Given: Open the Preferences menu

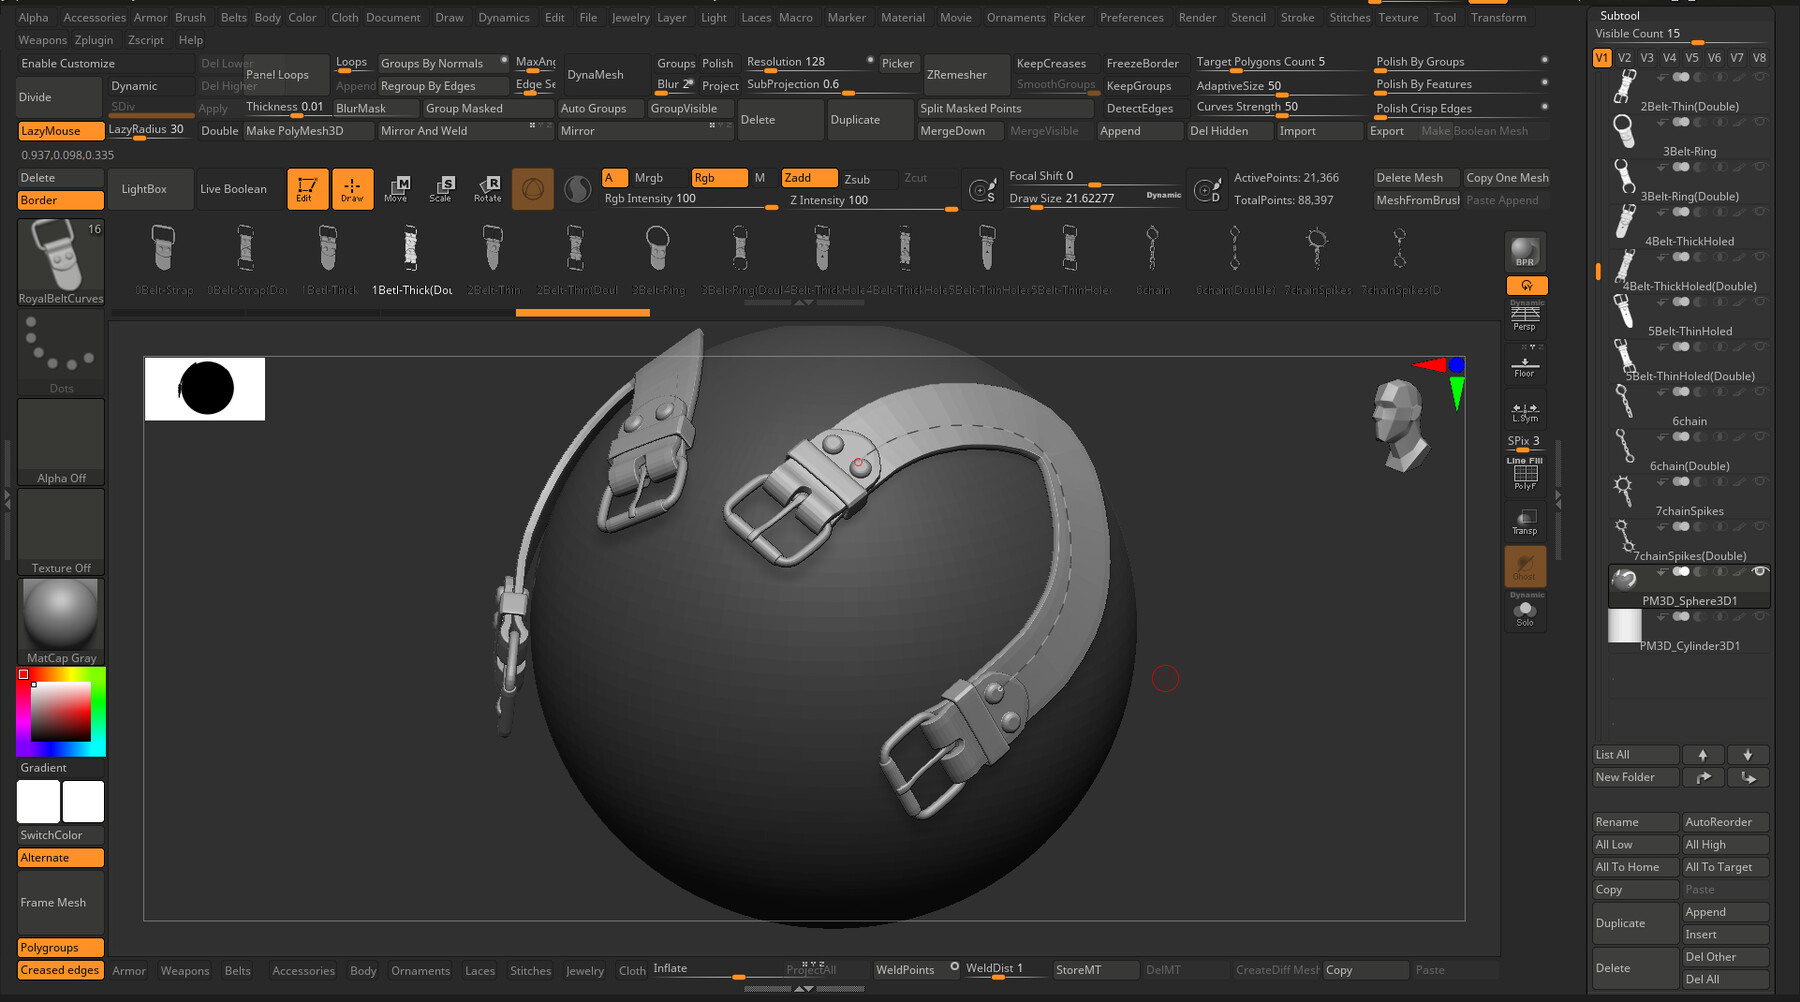Looking at the screenshot, I should (x=1131, y=18).
